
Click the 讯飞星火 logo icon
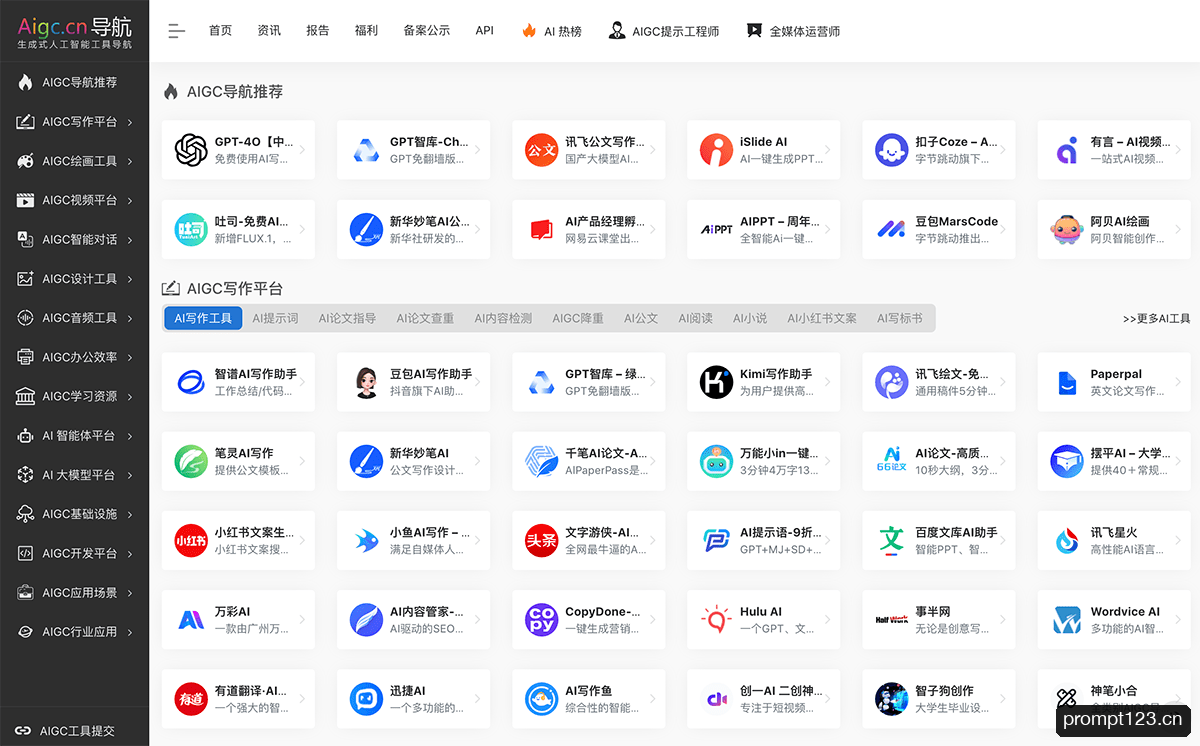point(1066,541)
